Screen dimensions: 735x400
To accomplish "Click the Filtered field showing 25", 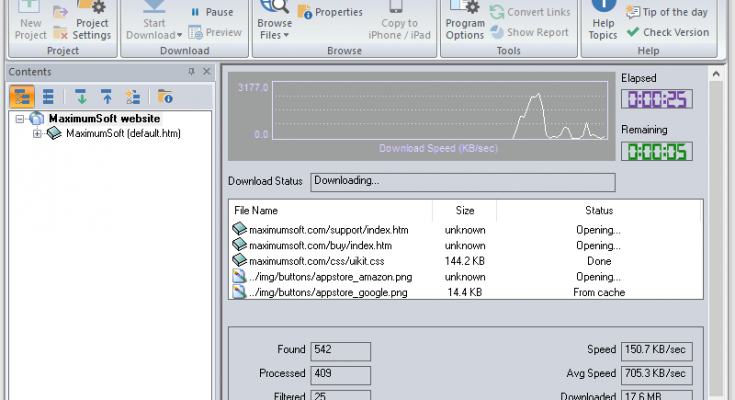I will (340, 395).
